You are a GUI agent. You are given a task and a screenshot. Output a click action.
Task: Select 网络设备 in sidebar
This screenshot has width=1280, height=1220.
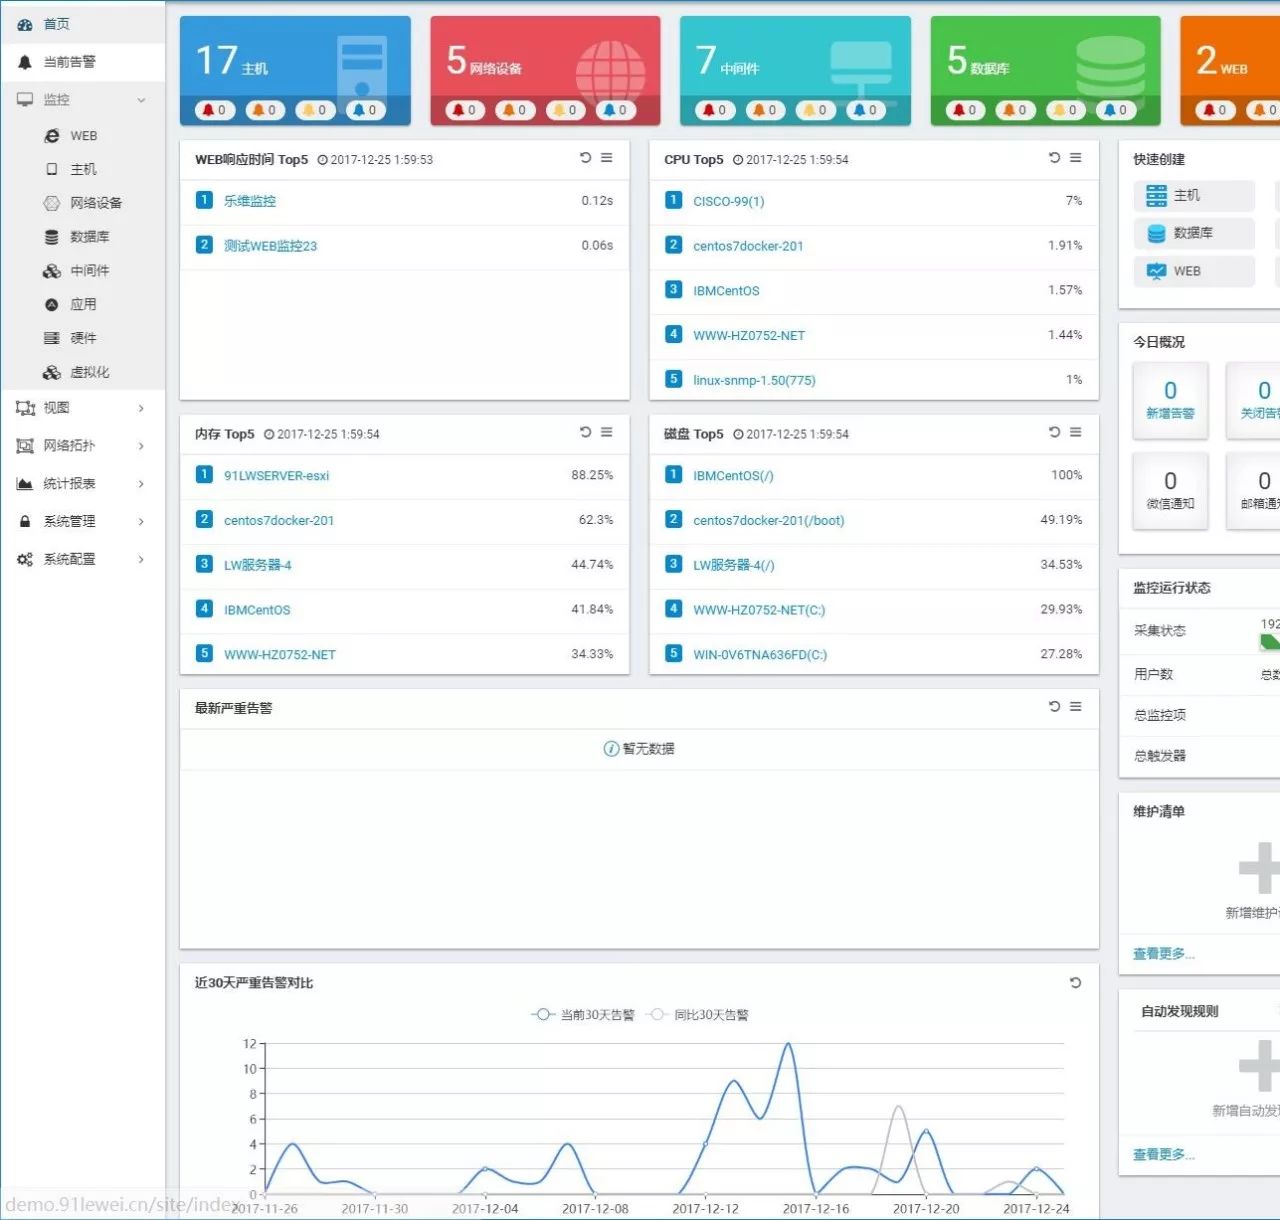click(x=83, y=203)
